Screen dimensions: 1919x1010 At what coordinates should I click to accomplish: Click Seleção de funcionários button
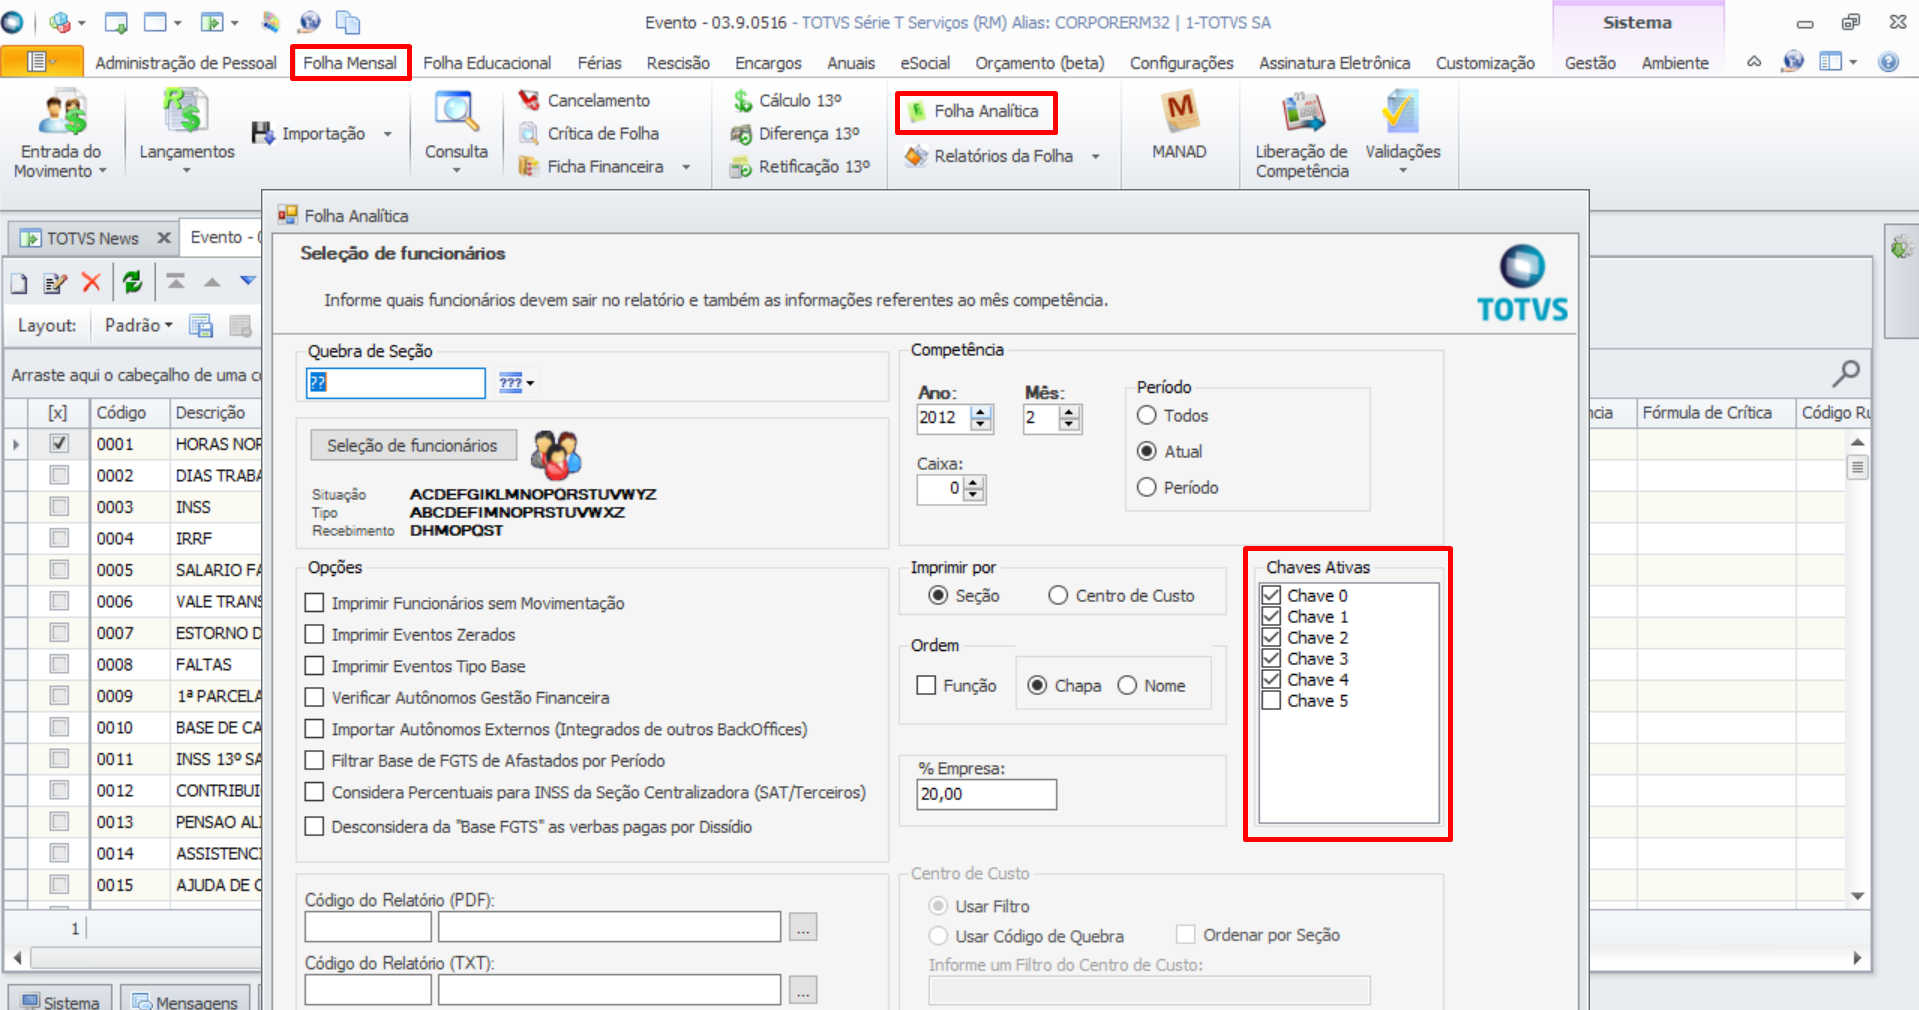click(412, 445)
